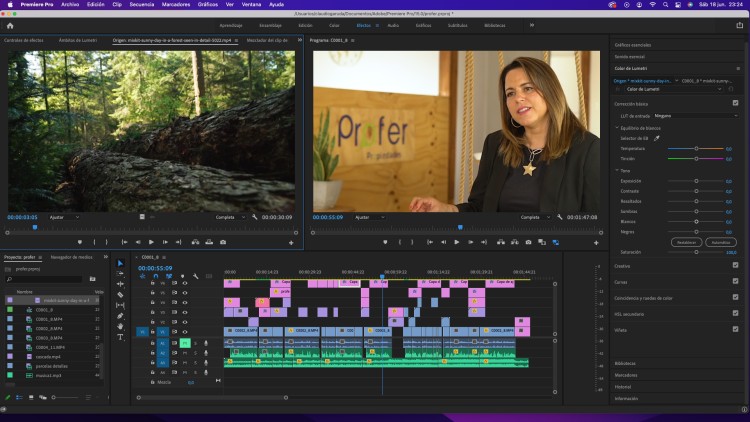
Task: Switch to the Audio workspace tab
Action: [x=393, y=25]
